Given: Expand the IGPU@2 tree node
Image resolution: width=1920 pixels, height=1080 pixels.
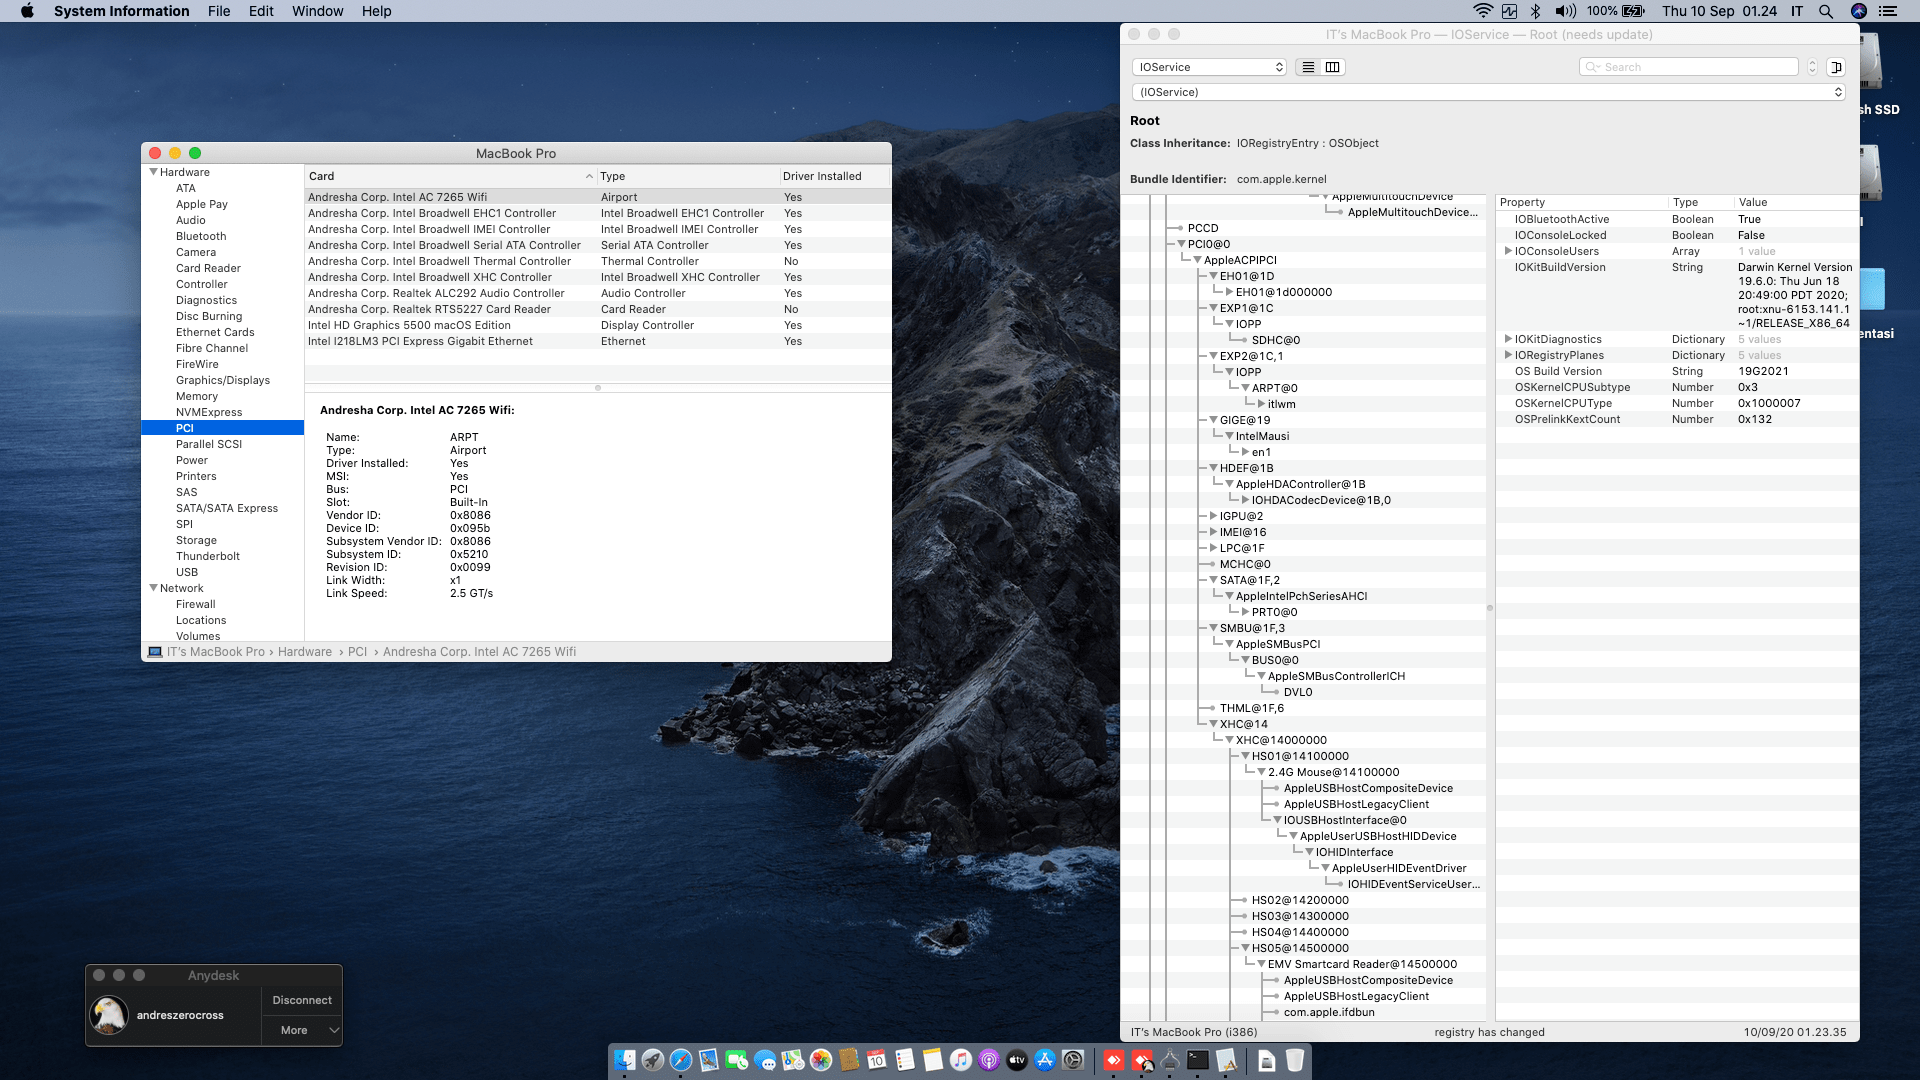Looking at the screenshot, I should click(x=1213, y=516).
